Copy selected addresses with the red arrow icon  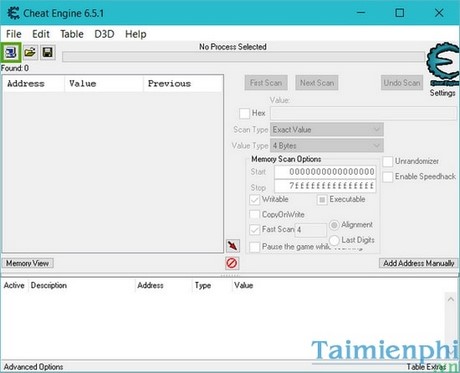tap(233, 246)
